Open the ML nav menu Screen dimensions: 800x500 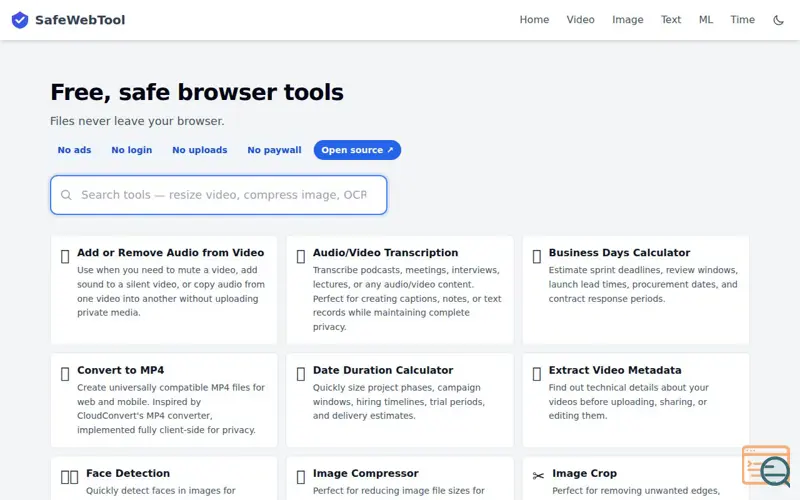pyautogui.click(x=706, y=20)
